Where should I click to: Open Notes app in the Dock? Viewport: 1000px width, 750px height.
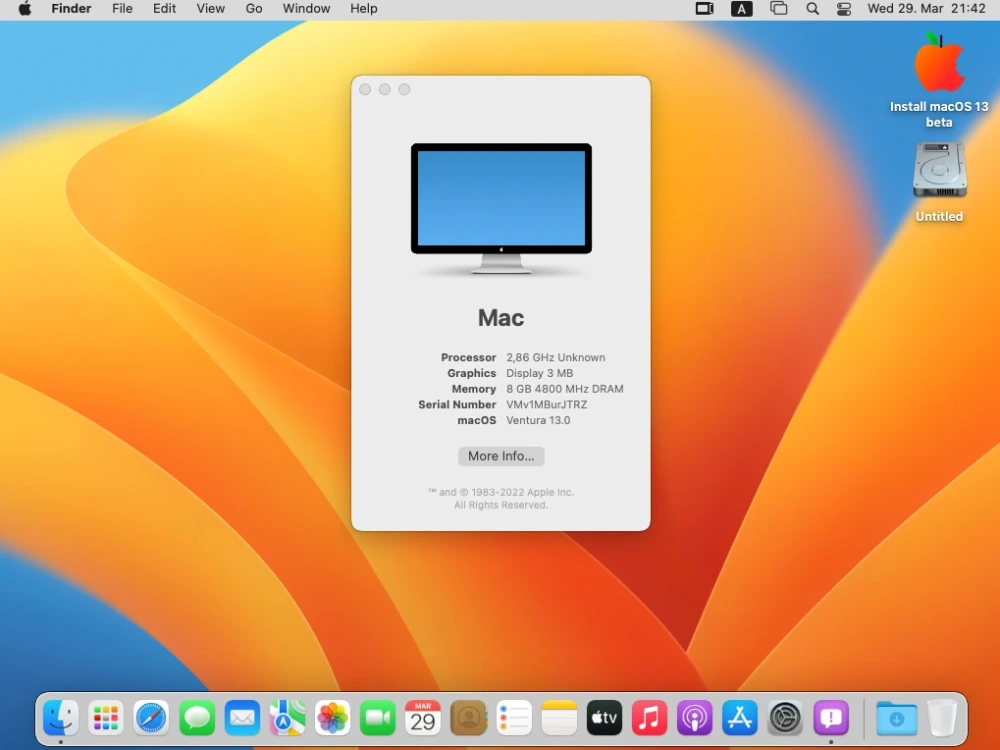click(x=559, y=718)
